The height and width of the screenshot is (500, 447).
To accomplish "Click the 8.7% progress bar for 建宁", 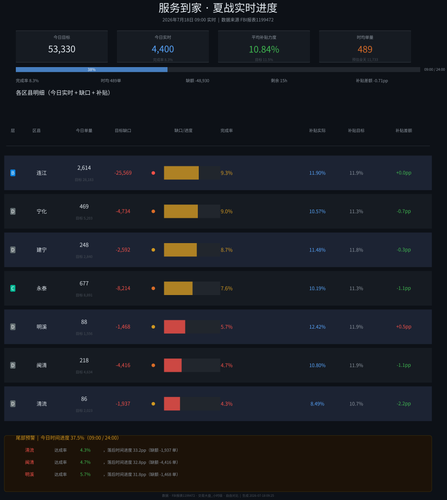I will click(x=180, y=250).
